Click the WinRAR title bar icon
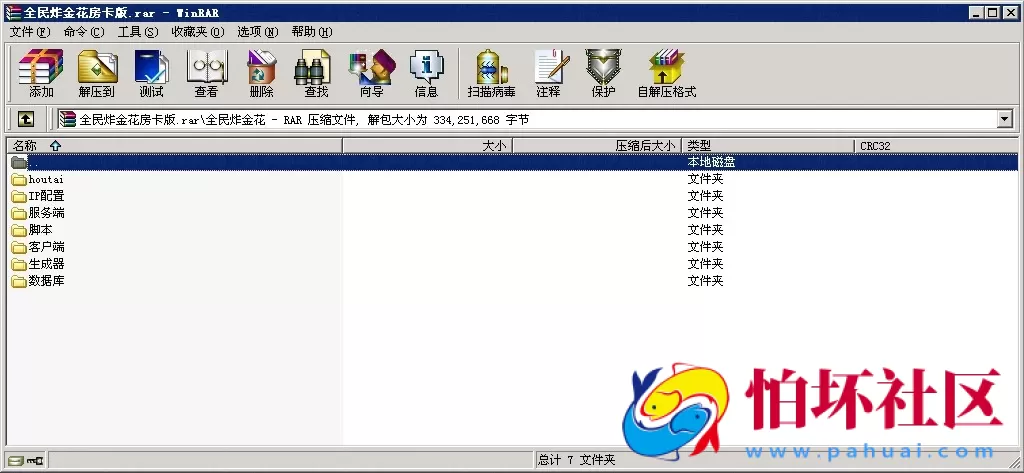Viewport: 1024px width, 473px height. coord(12,12)
